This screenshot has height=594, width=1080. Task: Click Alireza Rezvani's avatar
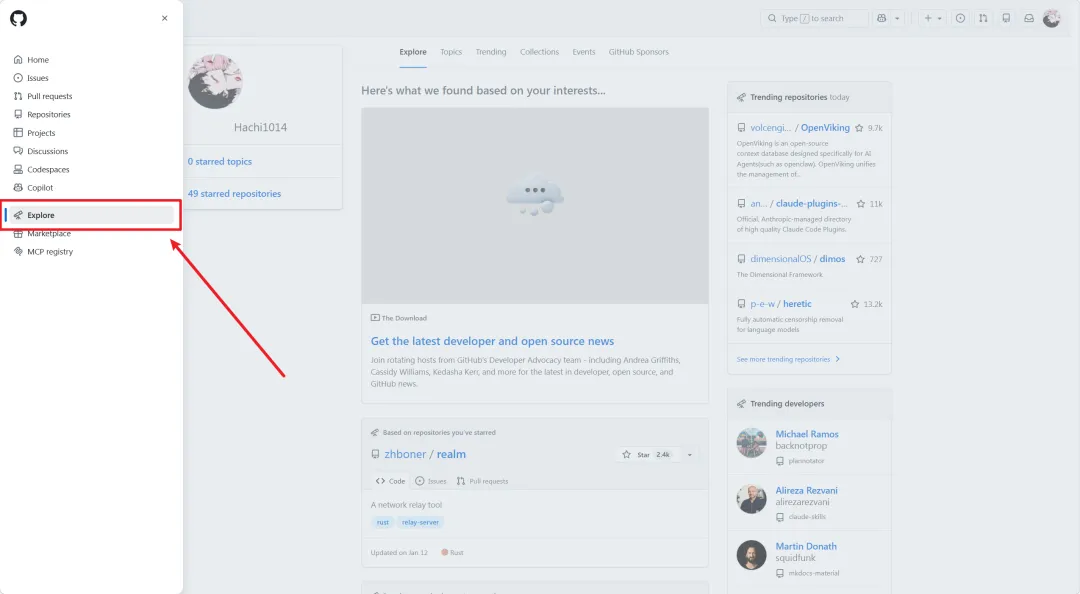coord(751,499)
